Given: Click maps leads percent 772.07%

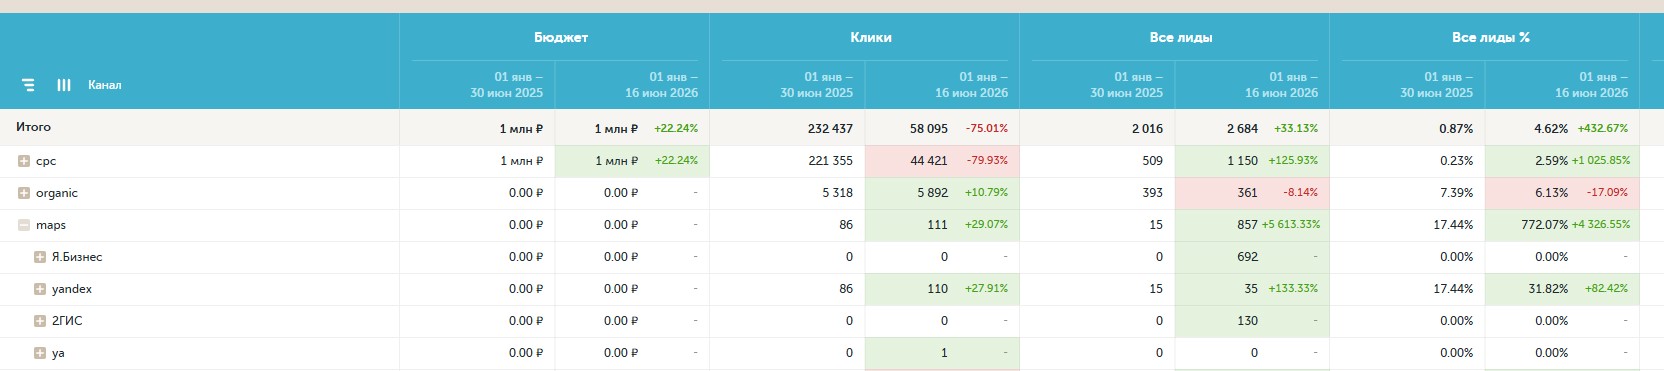Looking at the screenshot, I should 1544,225.
